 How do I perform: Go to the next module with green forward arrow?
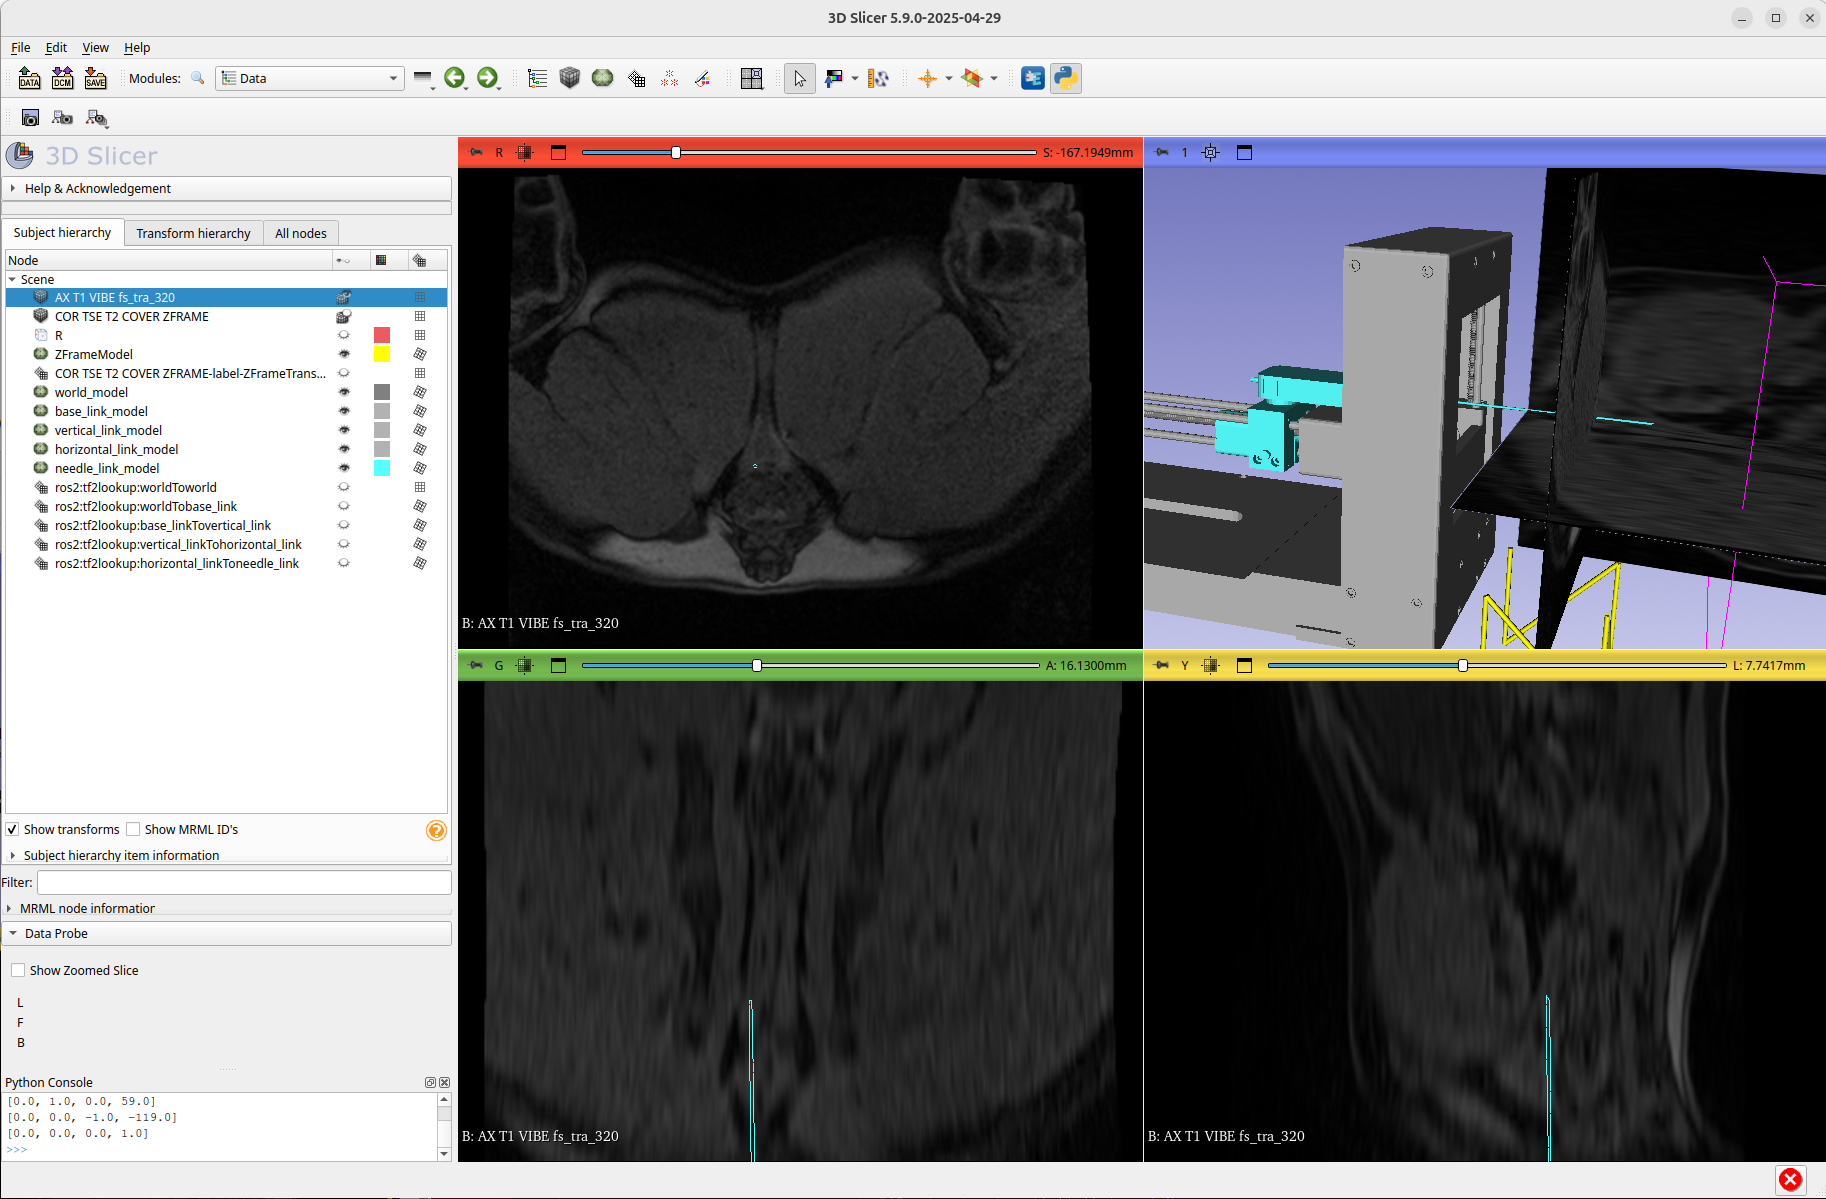487,78
